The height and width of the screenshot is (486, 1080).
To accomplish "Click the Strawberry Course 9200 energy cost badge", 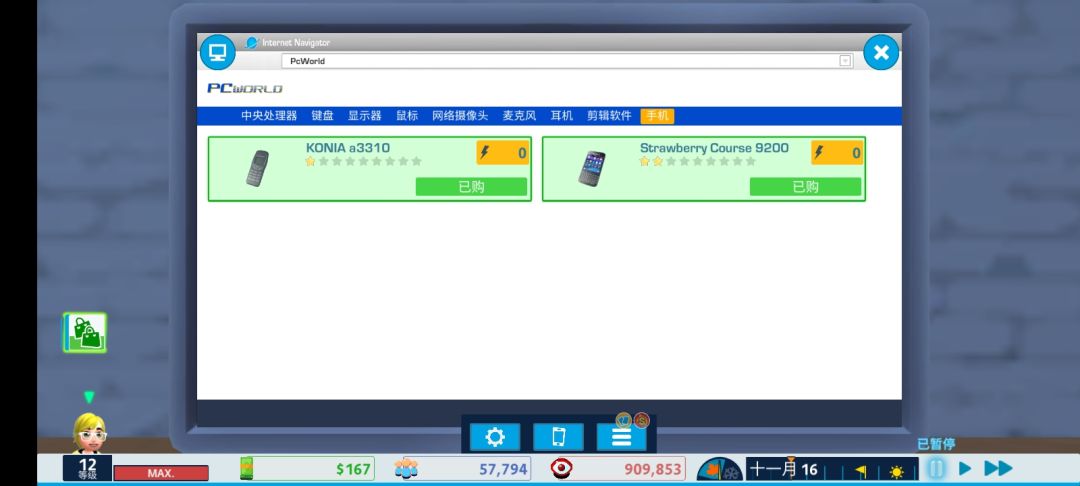I will (837, 153).
